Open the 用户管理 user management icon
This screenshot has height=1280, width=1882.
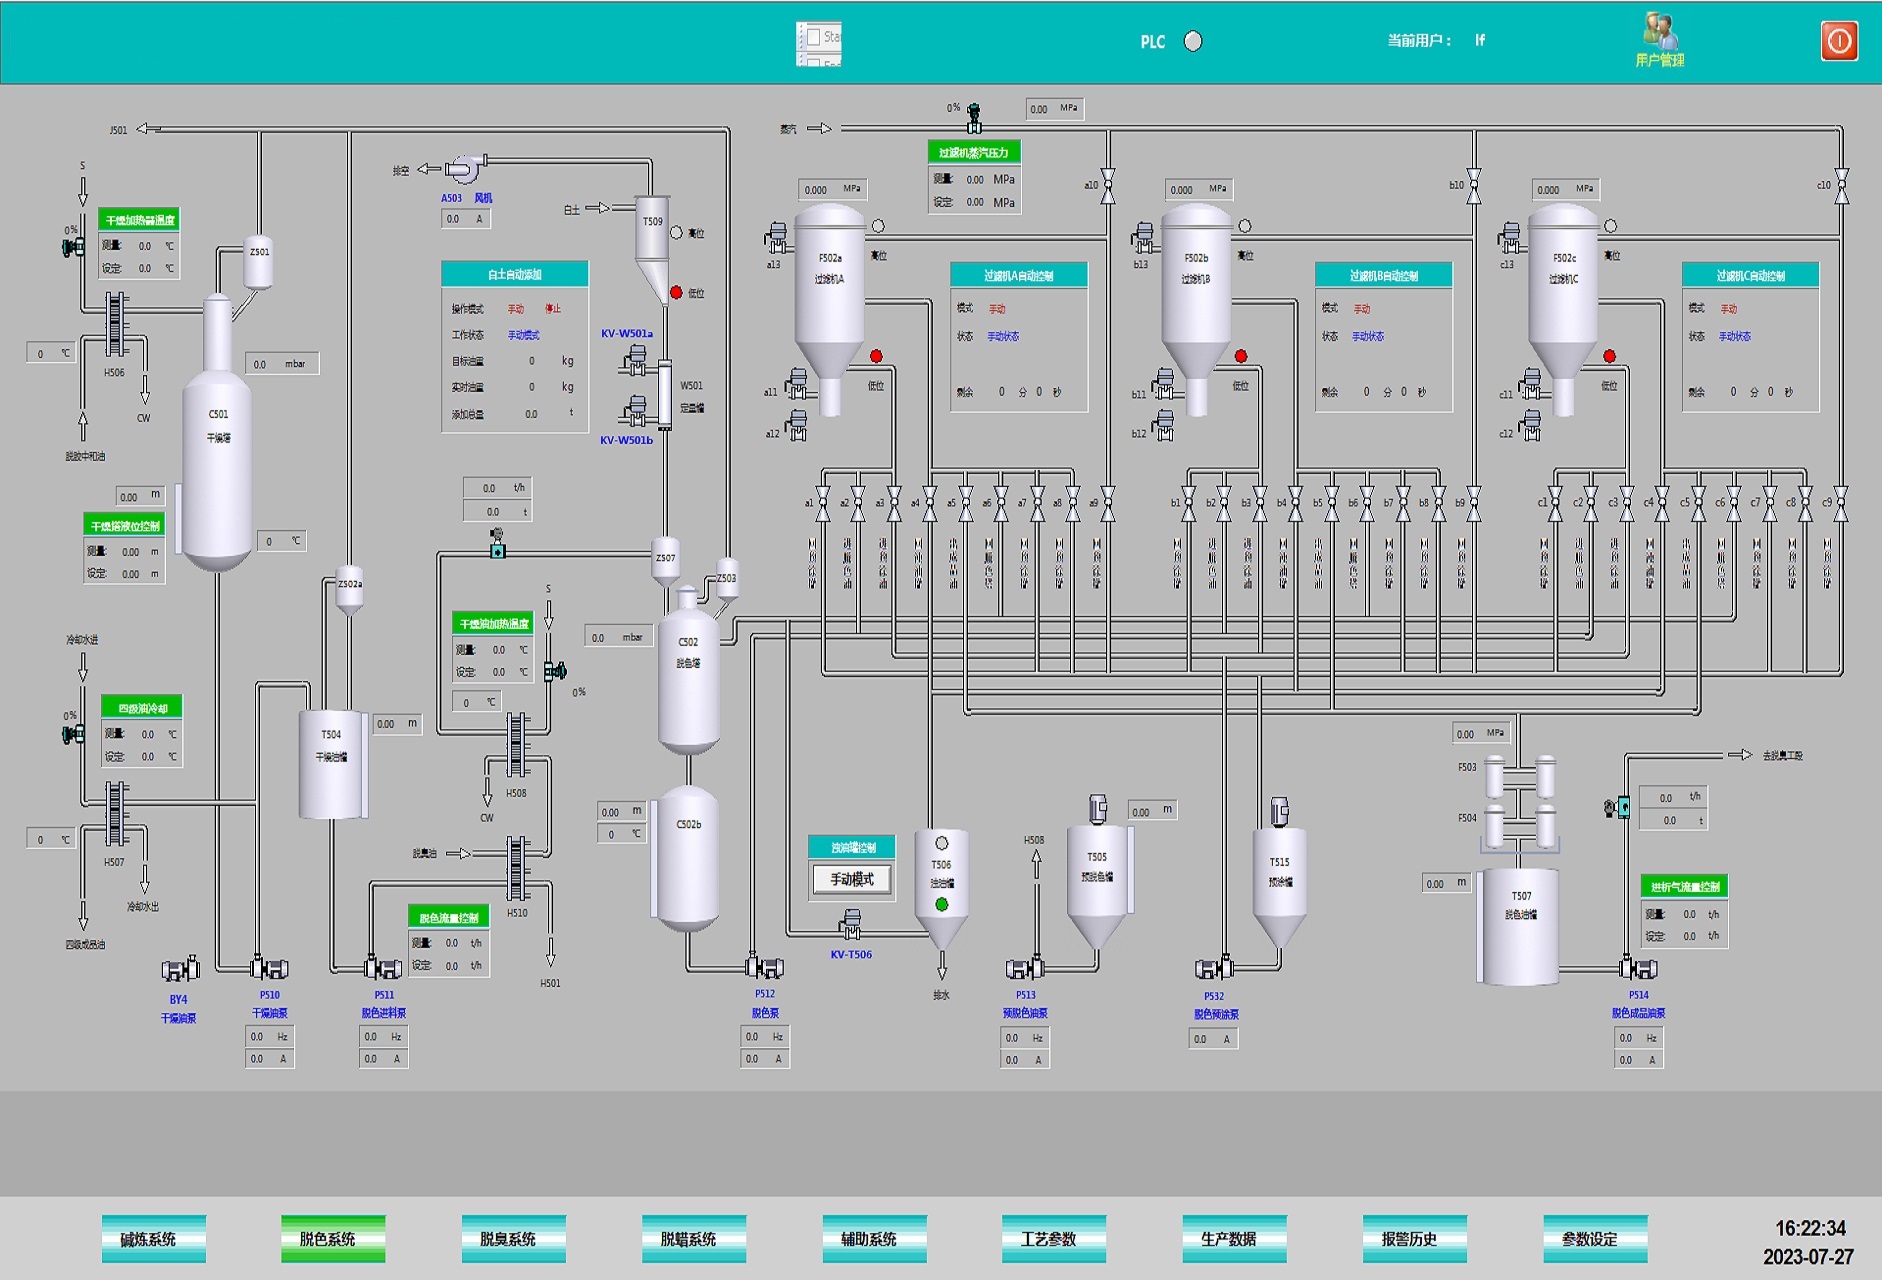pyautogui.click(x=1661, y=40)
